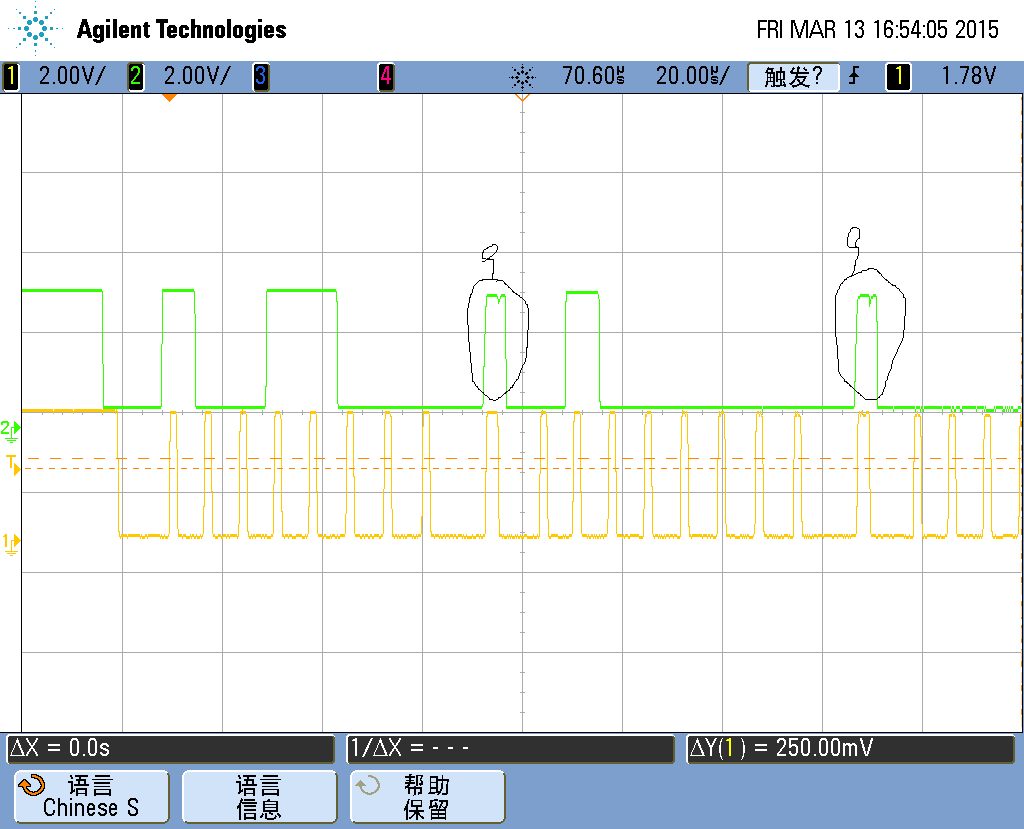This screenshot has width=1024, height=829.
Task: Click the ΔX = 0.0s cursor readout
Action: 170,749
